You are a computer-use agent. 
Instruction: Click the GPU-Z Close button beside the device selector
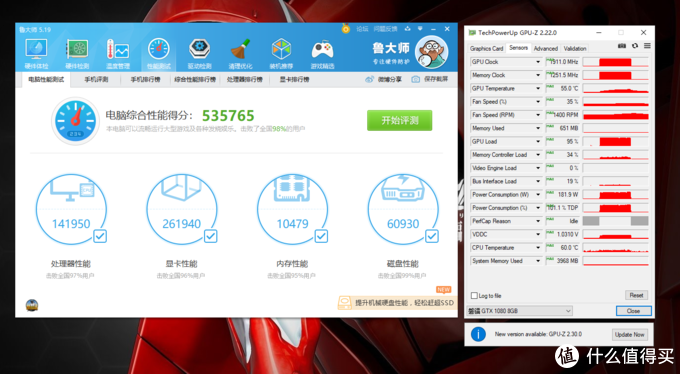click(x=633, y=311)
